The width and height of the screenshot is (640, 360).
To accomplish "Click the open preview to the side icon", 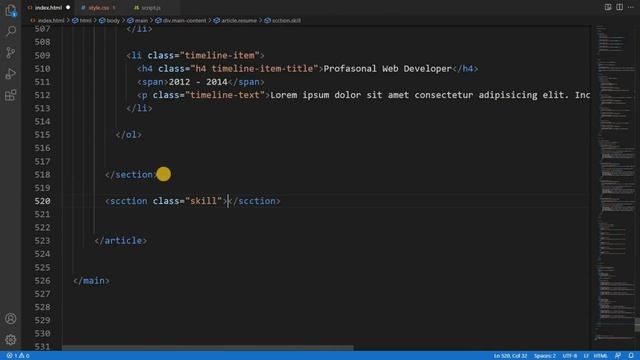I will pyautogui.click(x=608, y=7).
